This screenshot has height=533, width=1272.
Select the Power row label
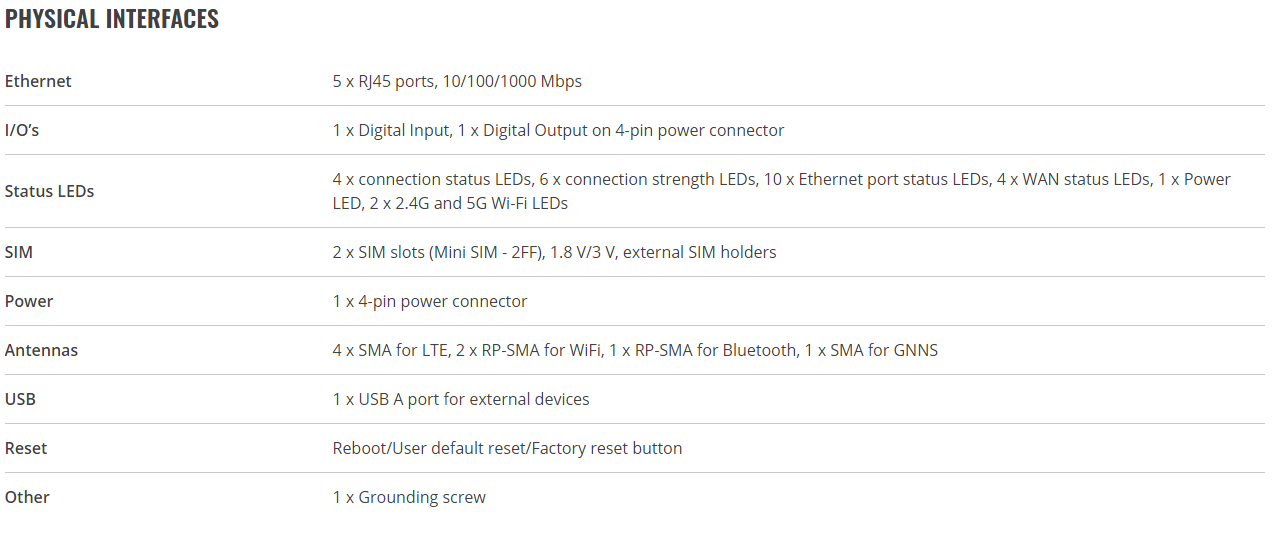(x=29, y=301)
